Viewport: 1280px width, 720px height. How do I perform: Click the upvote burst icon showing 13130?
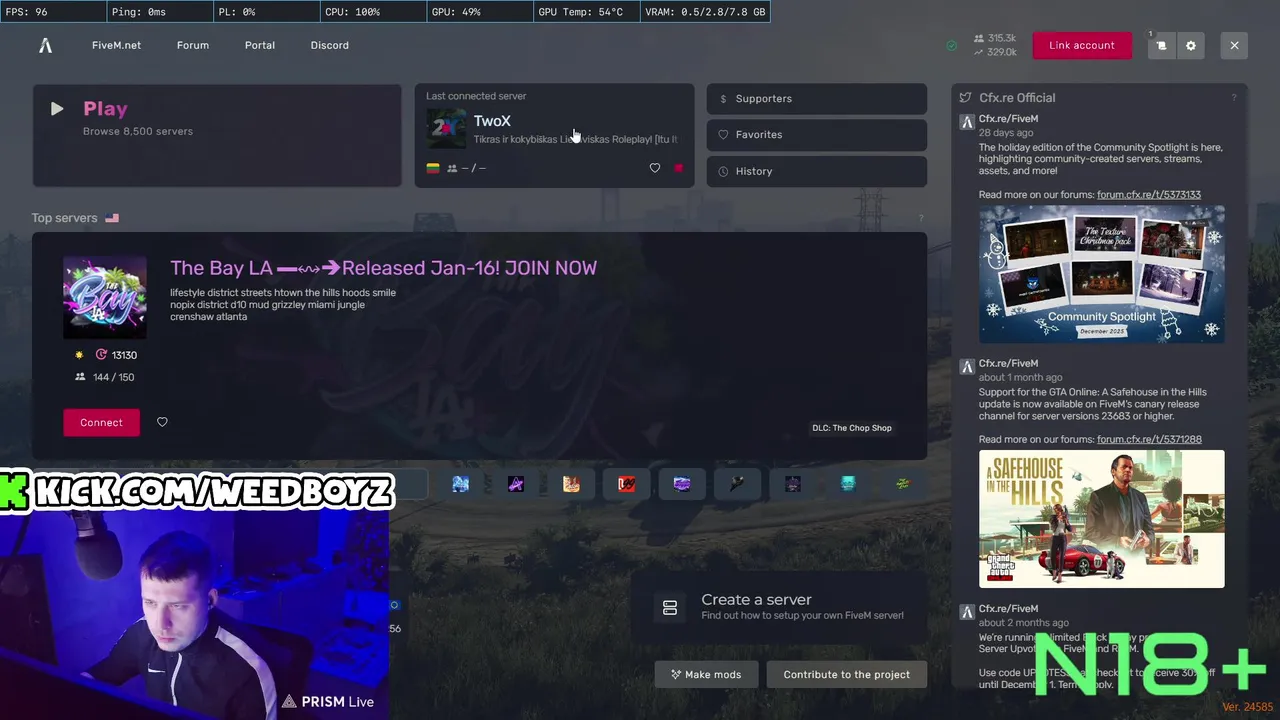[101, 355]
